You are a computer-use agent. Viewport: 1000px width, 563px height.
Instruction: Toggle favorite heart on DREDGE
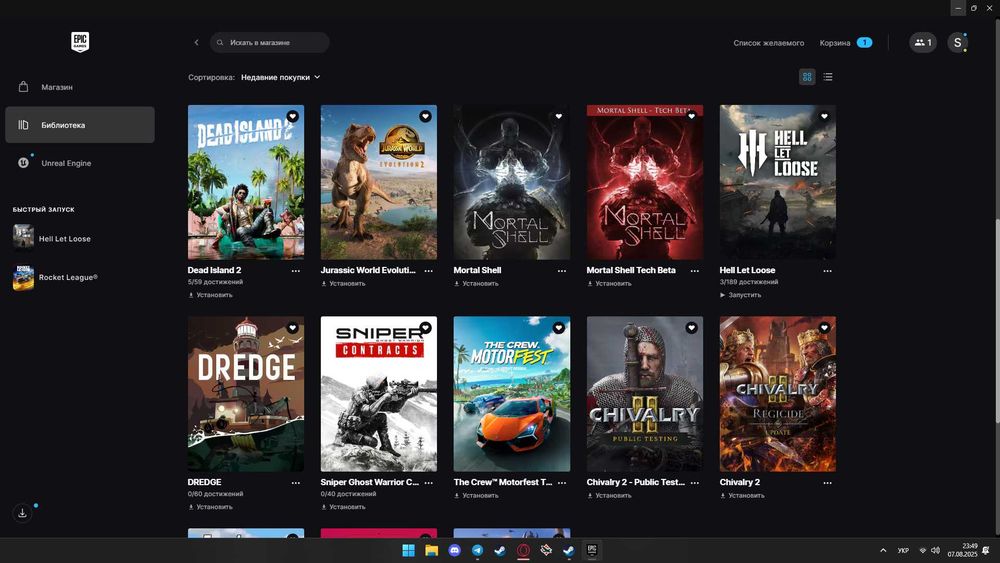293,328
